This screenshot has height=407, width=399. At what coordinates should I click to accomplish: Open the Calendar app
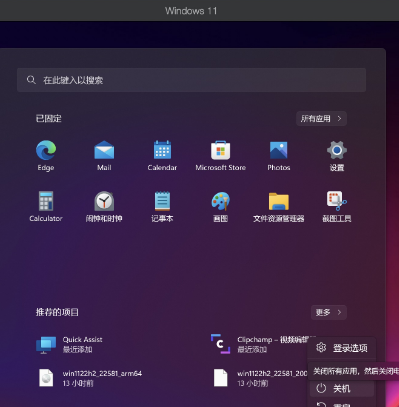pos(162,155)
